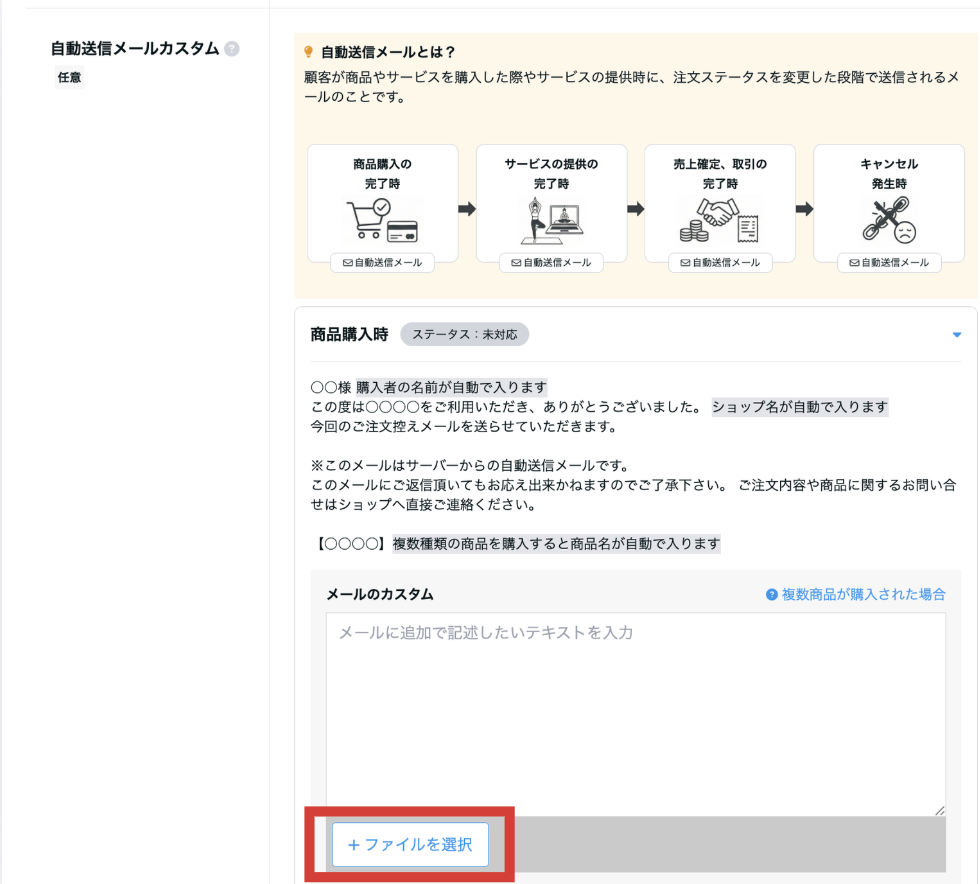Click the yoga and laptop service illustration
The width and height of the screenshot is (980, 884).
click(551, 220)
